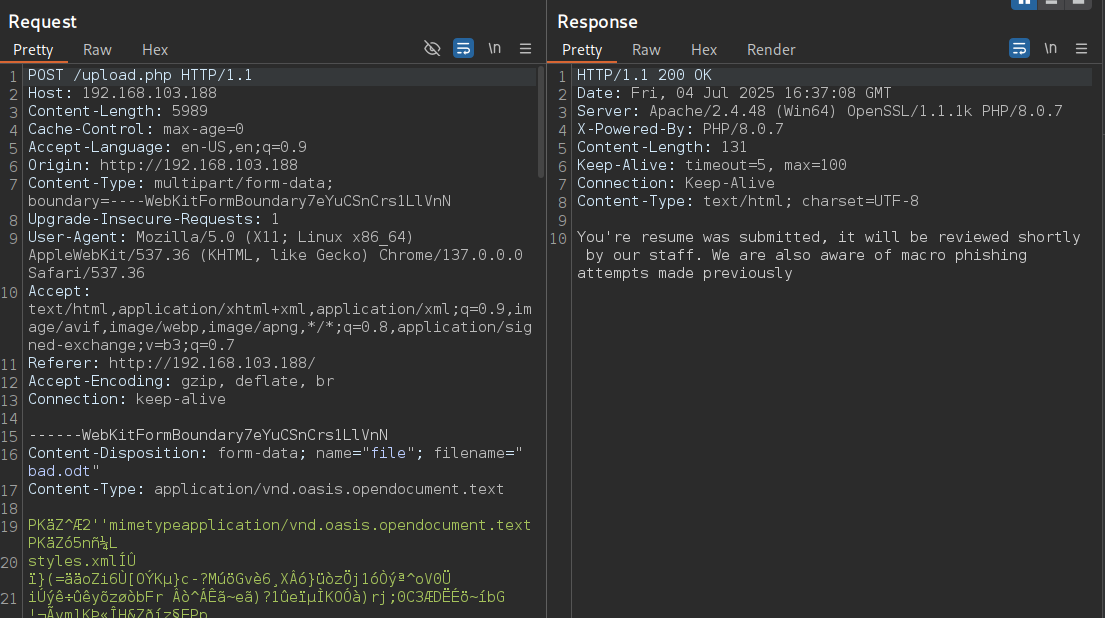This screenshot has width=1105, height=618.
Task: Click the 'HTTP/1.1 200 OK' status line
Action: pyautogui.click(x=644, y=75)
